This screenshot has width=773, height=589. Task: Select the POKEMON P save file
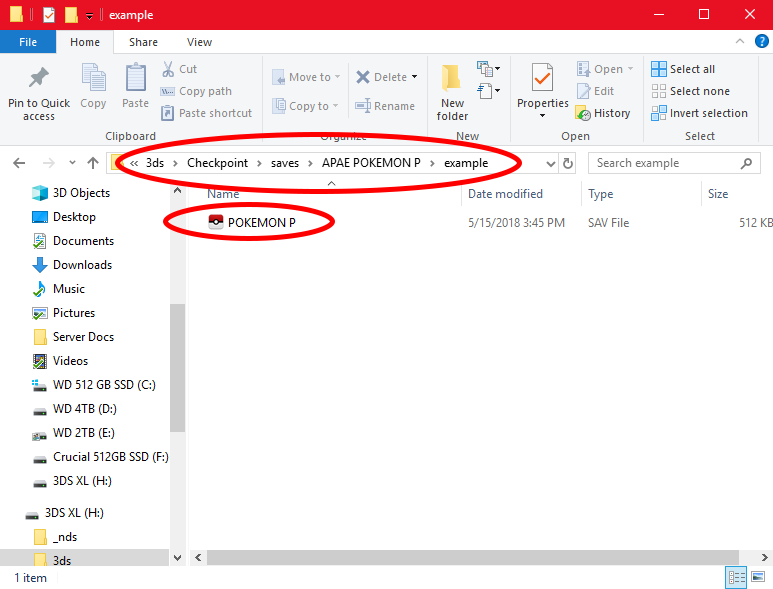coord(261,223)
